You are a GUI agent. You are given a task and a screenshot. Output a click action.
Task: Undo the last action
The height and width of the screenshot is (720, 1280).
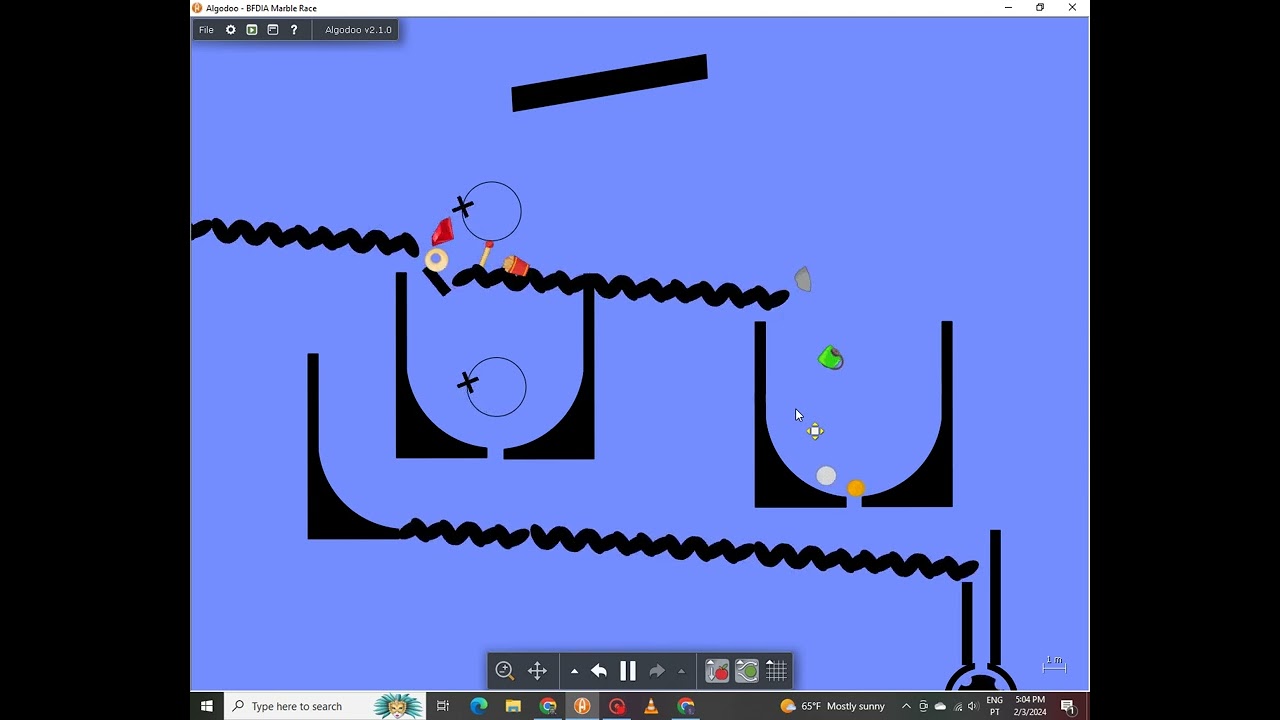599,671
